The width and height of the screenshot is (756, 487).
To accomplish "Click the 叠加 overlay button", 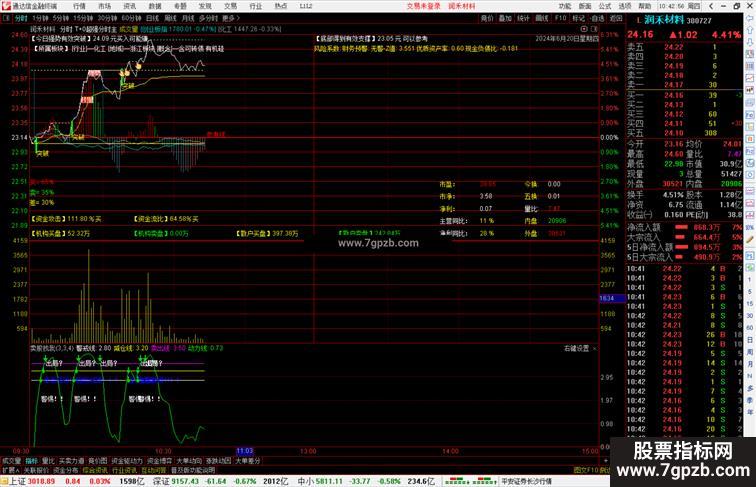I will click(x=505, y=18).
